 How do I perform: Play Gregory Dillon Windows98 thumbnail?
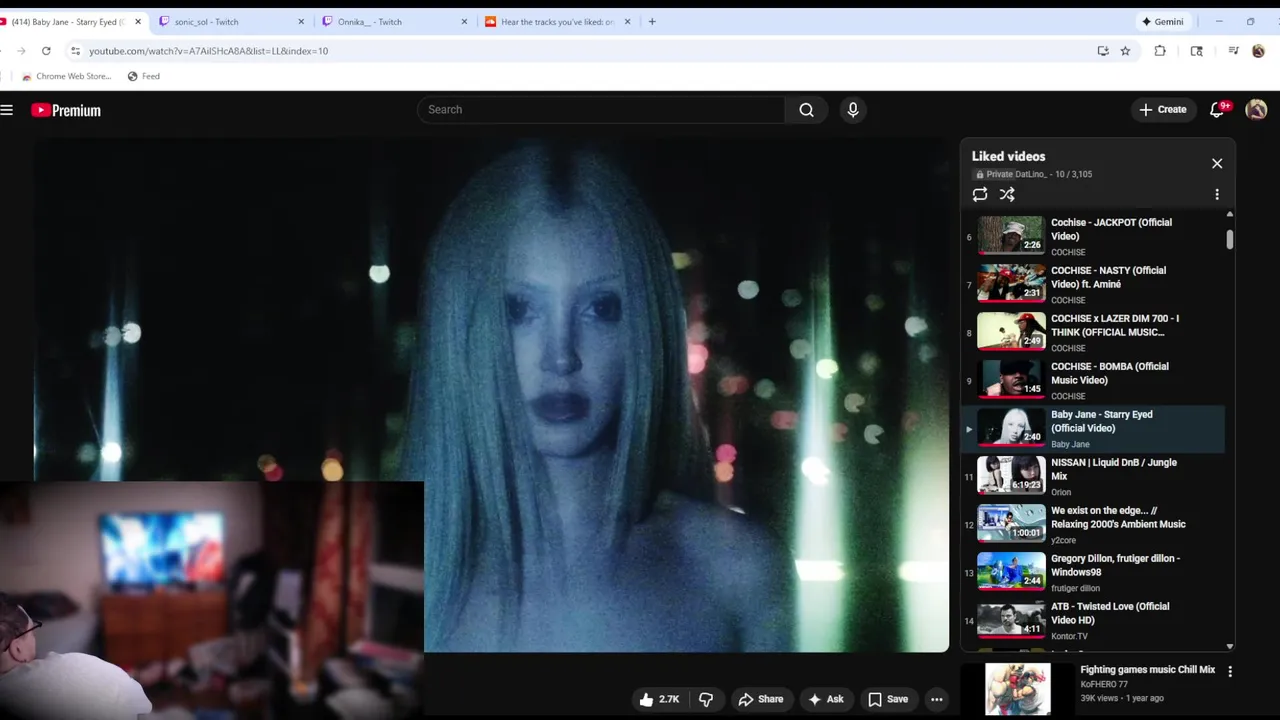1011,572
